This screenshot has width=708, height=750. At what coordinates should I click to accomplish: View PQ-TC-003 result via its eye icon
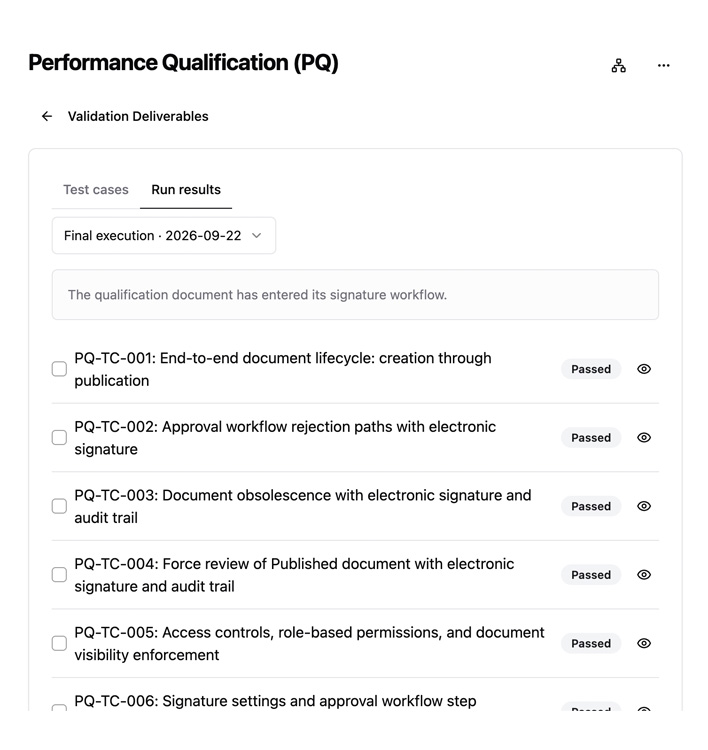644,506
